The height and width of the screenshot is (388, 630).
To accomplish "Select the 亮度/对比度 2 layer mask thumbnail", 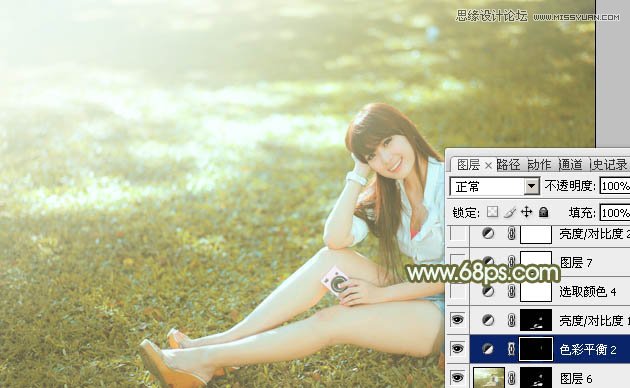I will pos(536,234).
